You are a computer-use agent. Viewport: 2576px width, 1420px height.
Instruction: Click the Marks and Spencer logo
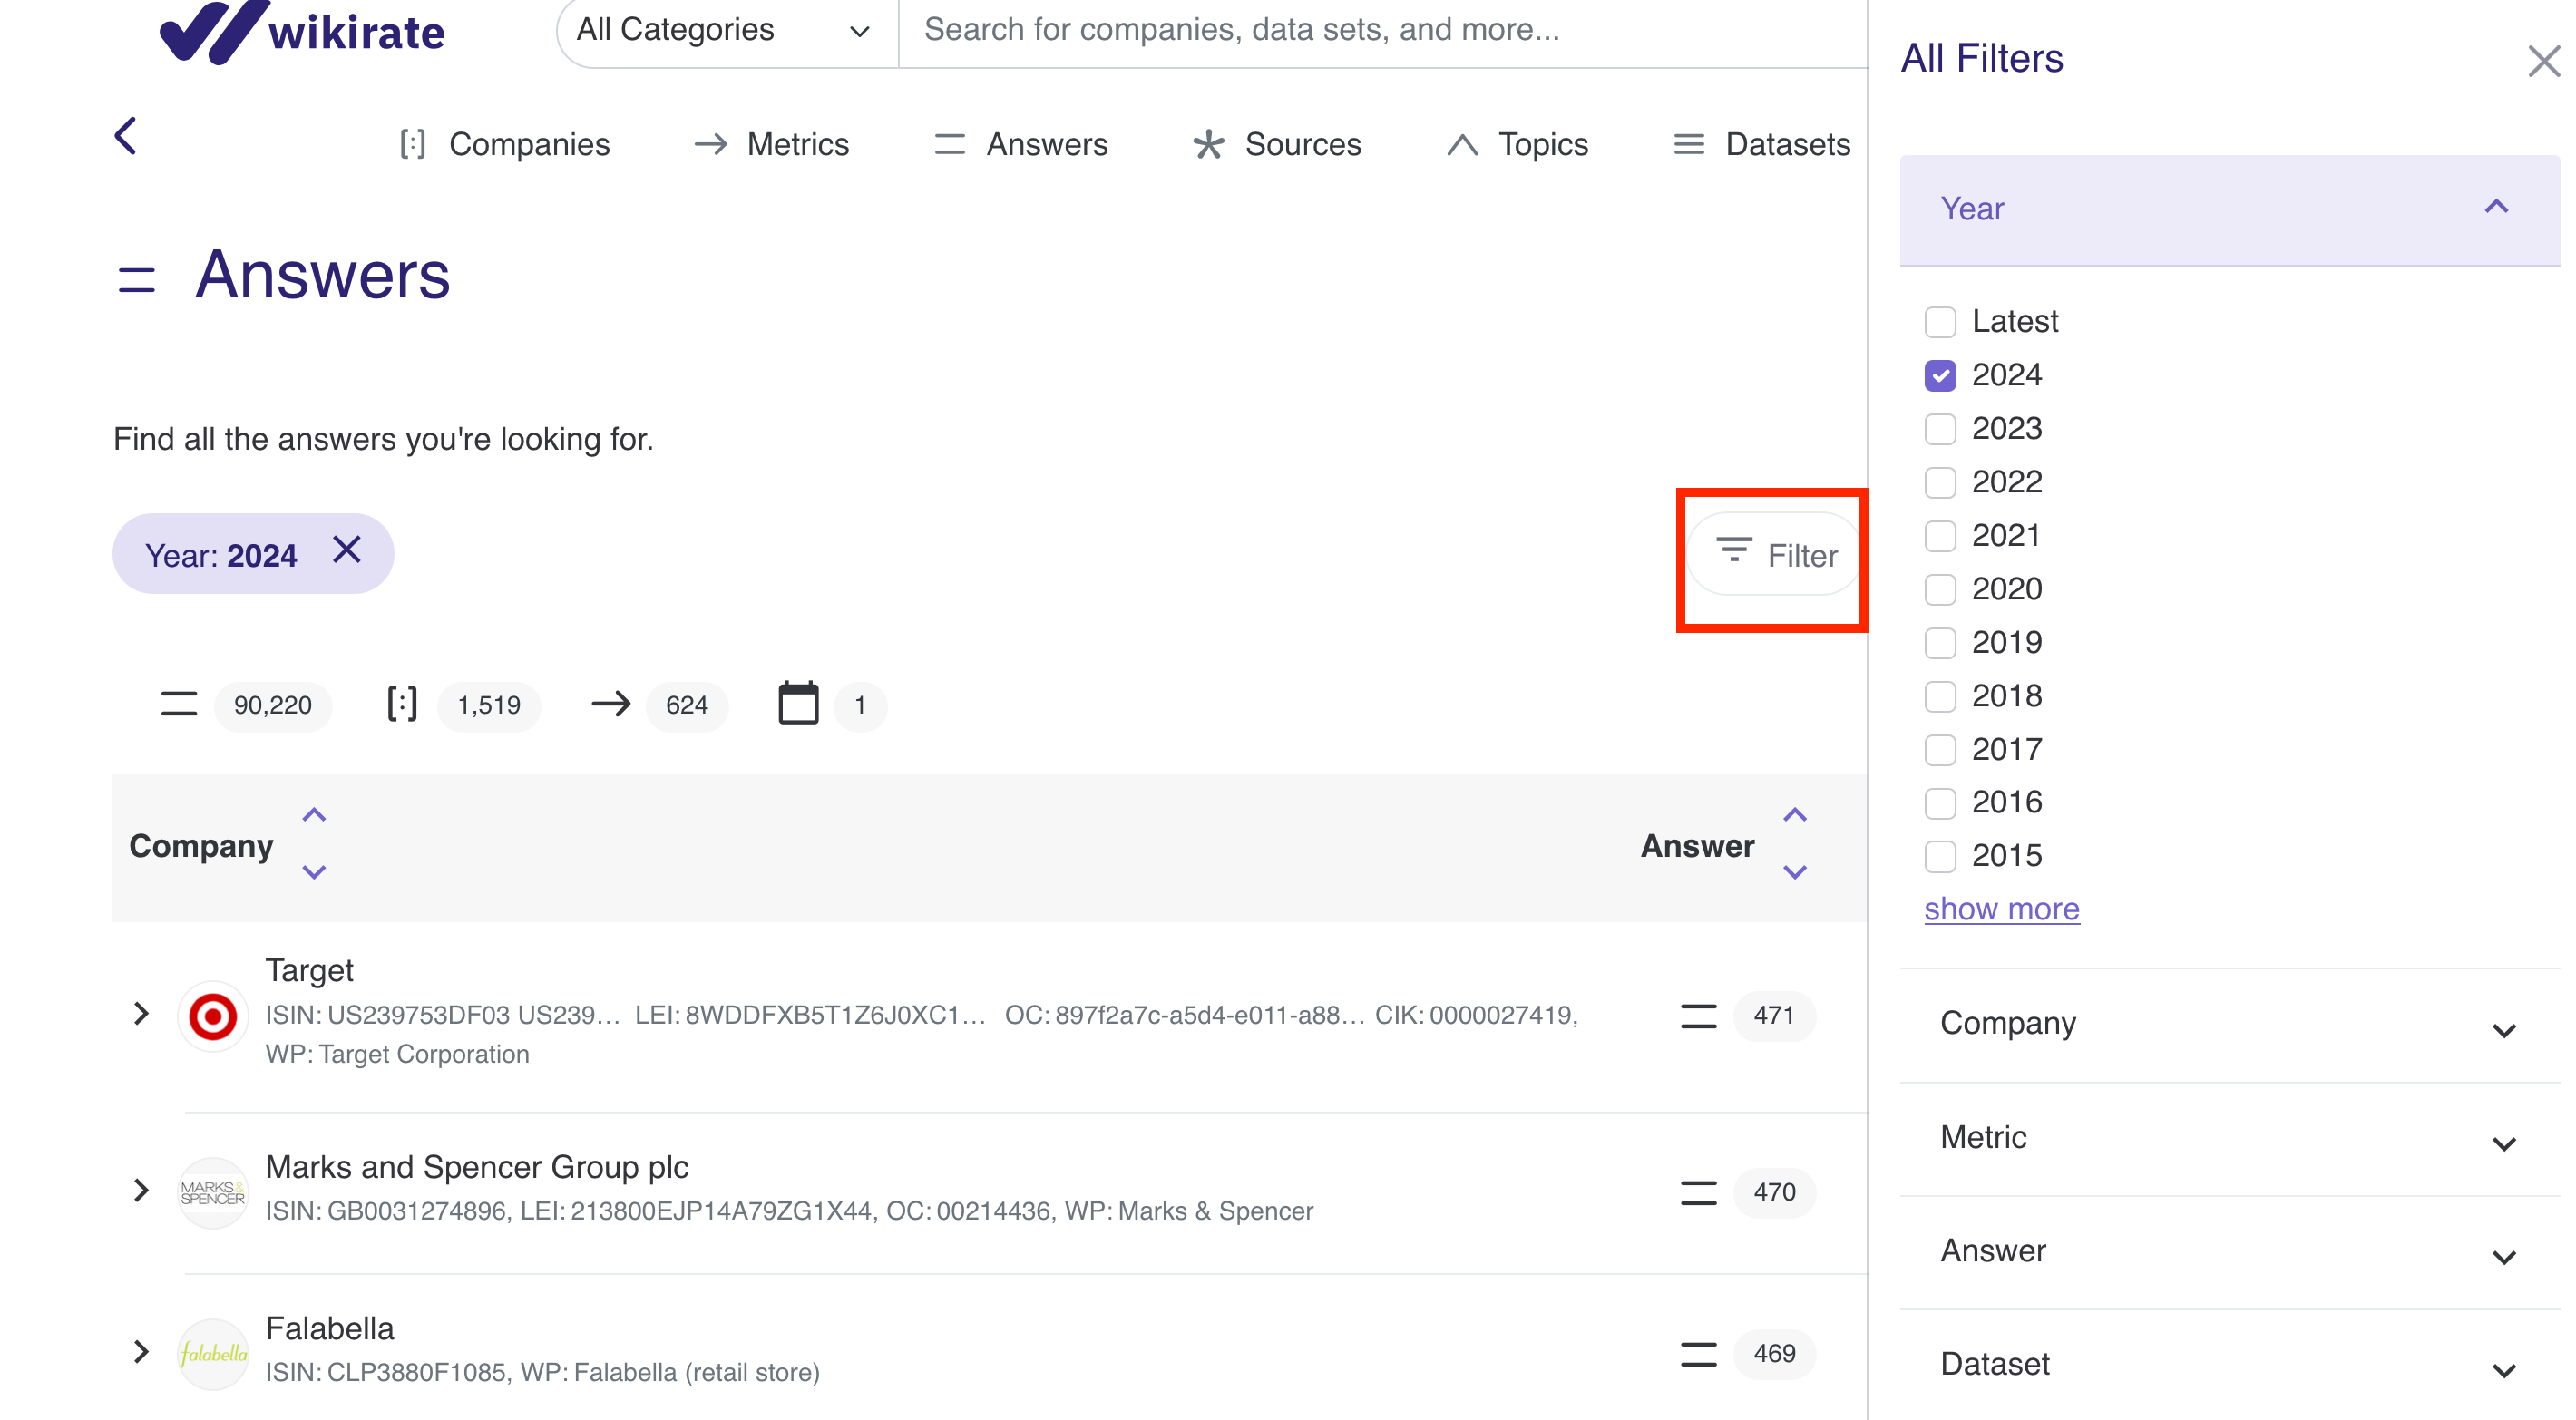(213, 1192)
